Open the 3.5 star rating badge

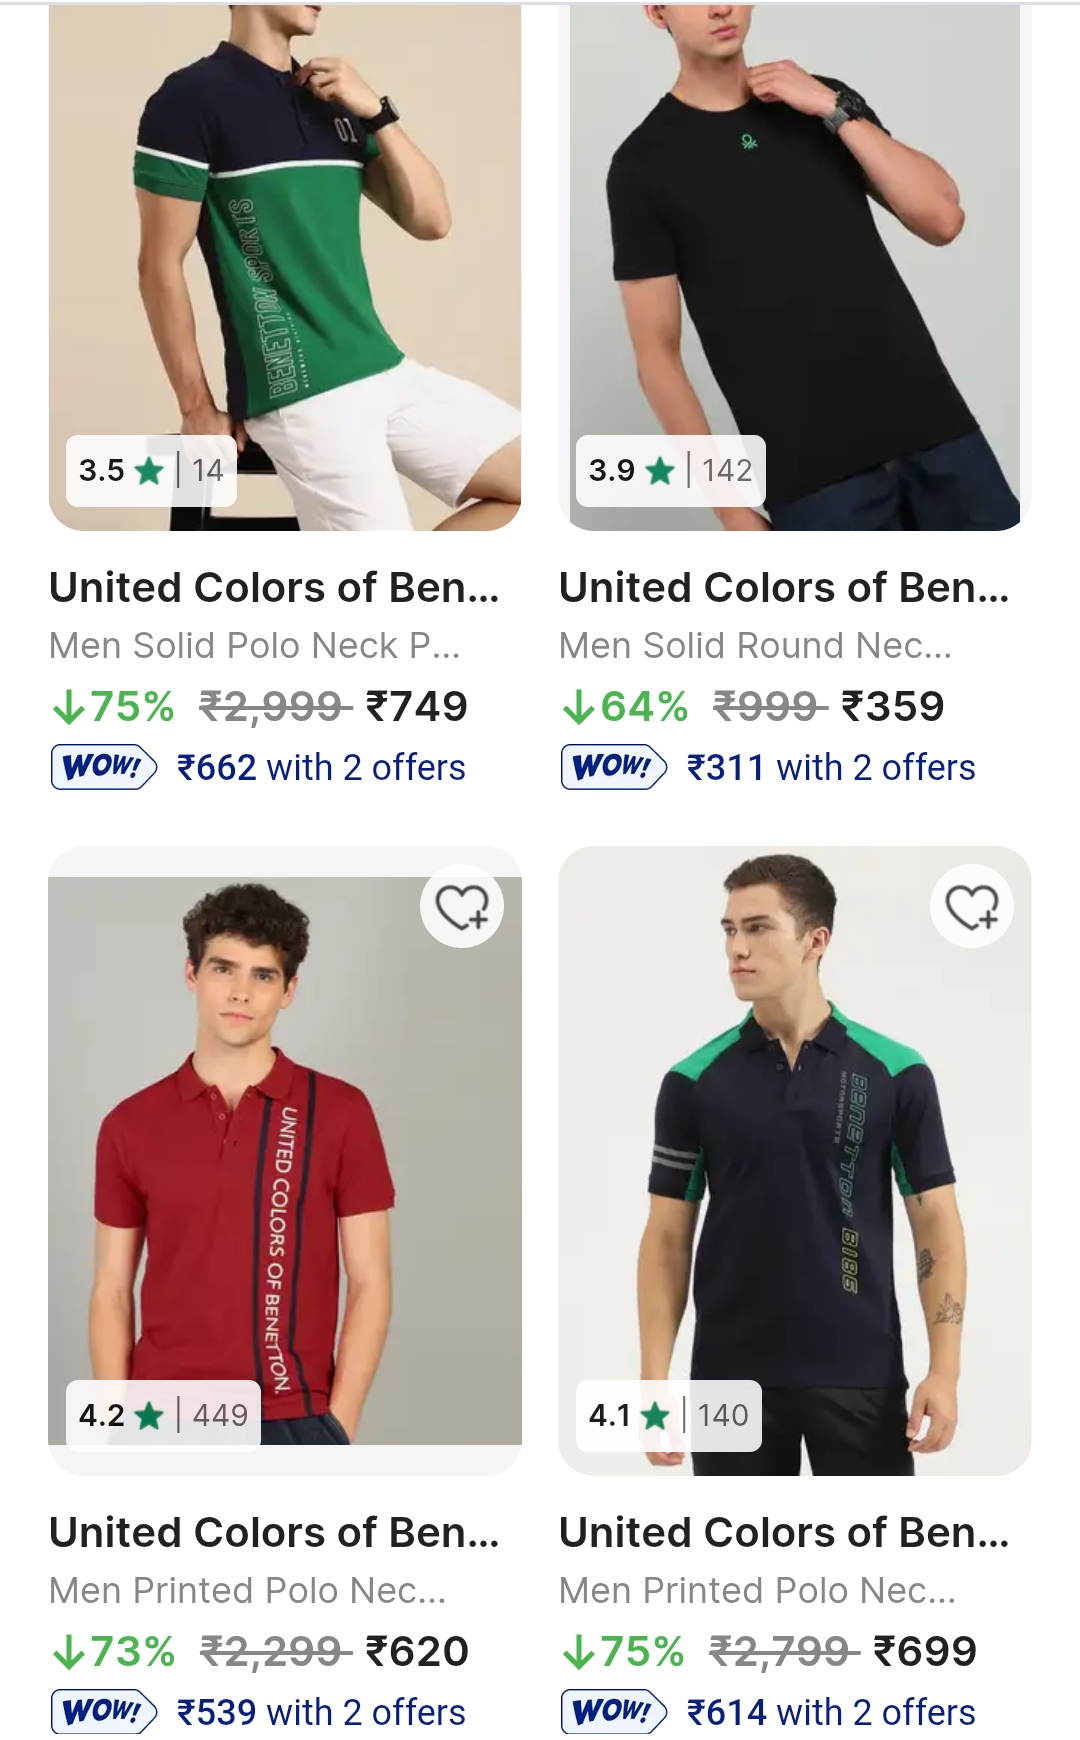click(x=151, y=470)
